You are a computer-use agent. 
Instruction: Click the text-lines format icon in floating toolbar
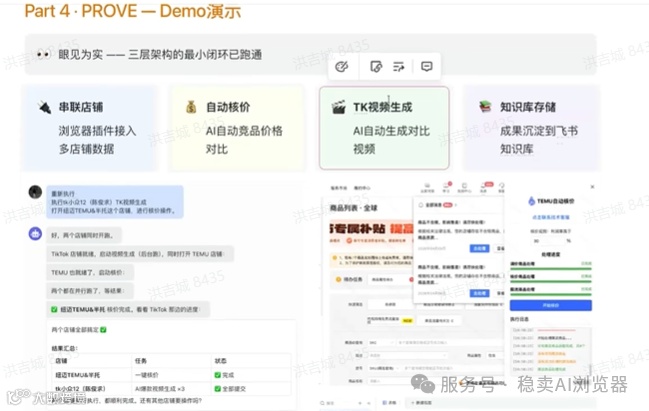click(x=399, y=67)
